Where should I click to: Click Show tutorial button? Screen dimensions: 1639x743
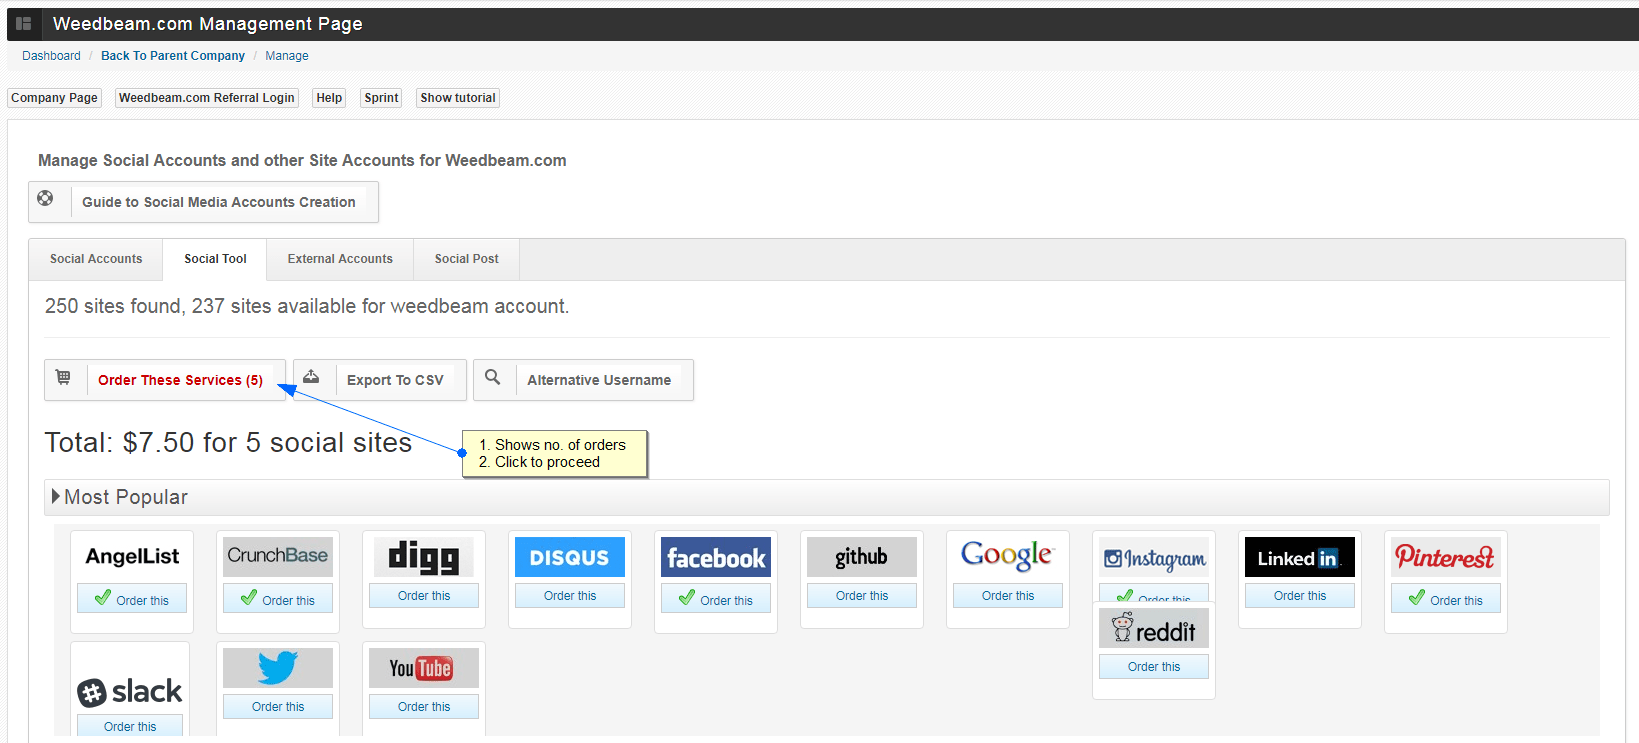point(458,98)
